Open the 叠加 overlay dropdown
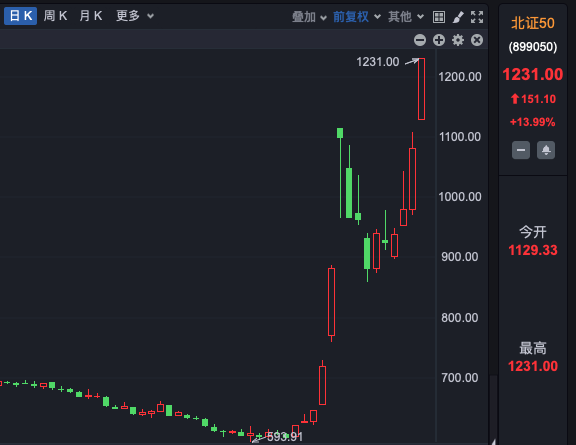 point(309,17)
